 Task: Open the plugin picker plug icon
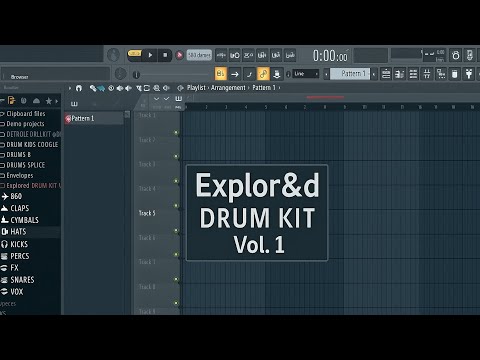(469, 74)
